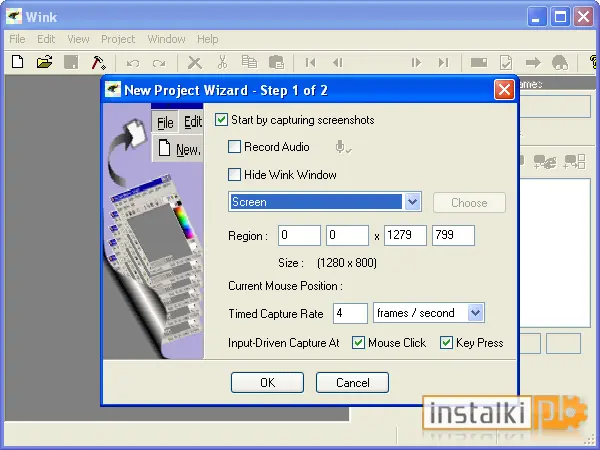Click the Region first field showing 0
The width and height of the screenshot is (600, 450).
(299, 235)
